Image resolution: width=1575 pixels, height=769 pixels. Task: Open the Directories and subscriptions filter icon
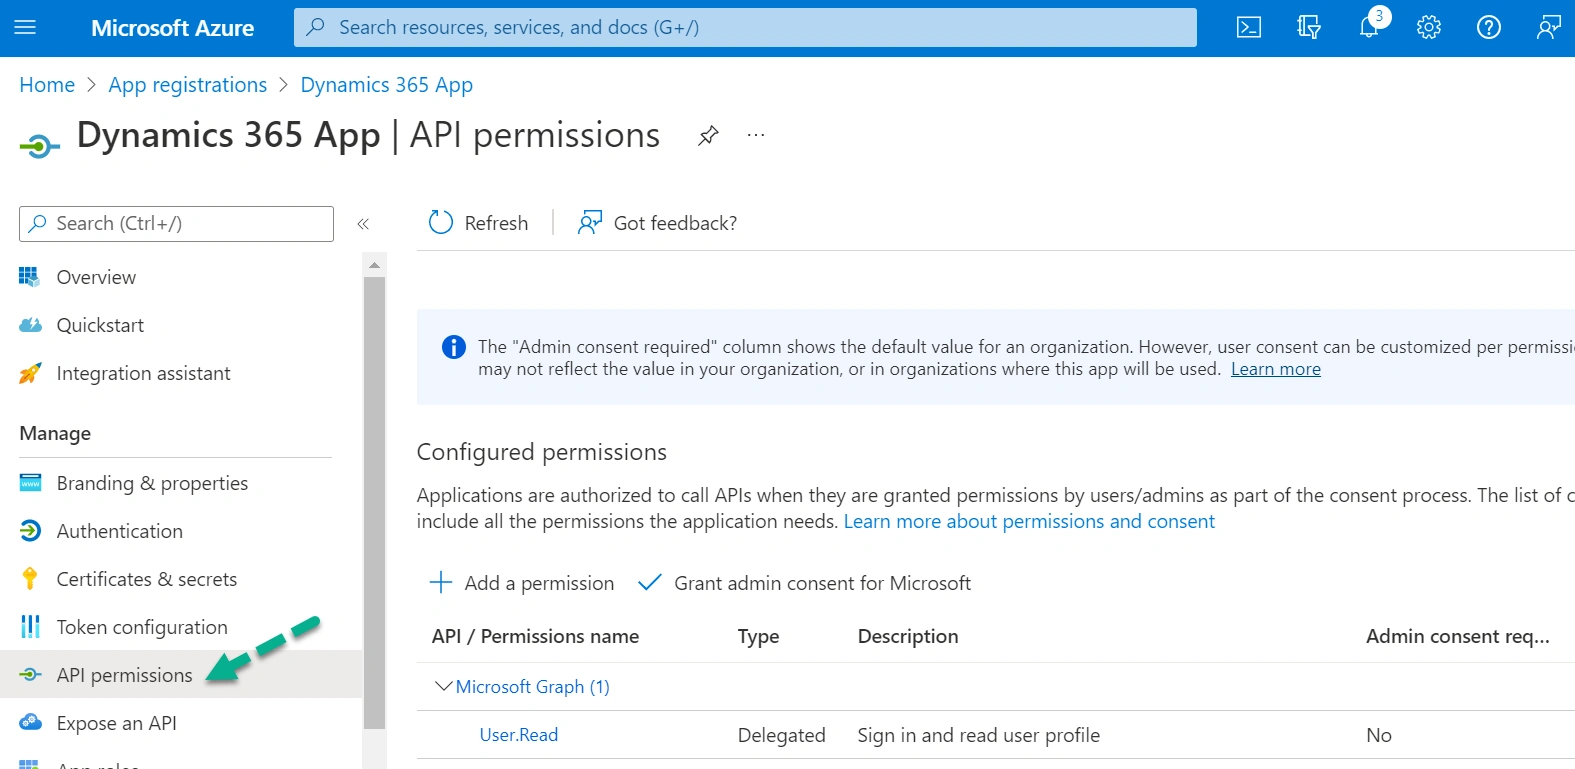[1309, 28]
